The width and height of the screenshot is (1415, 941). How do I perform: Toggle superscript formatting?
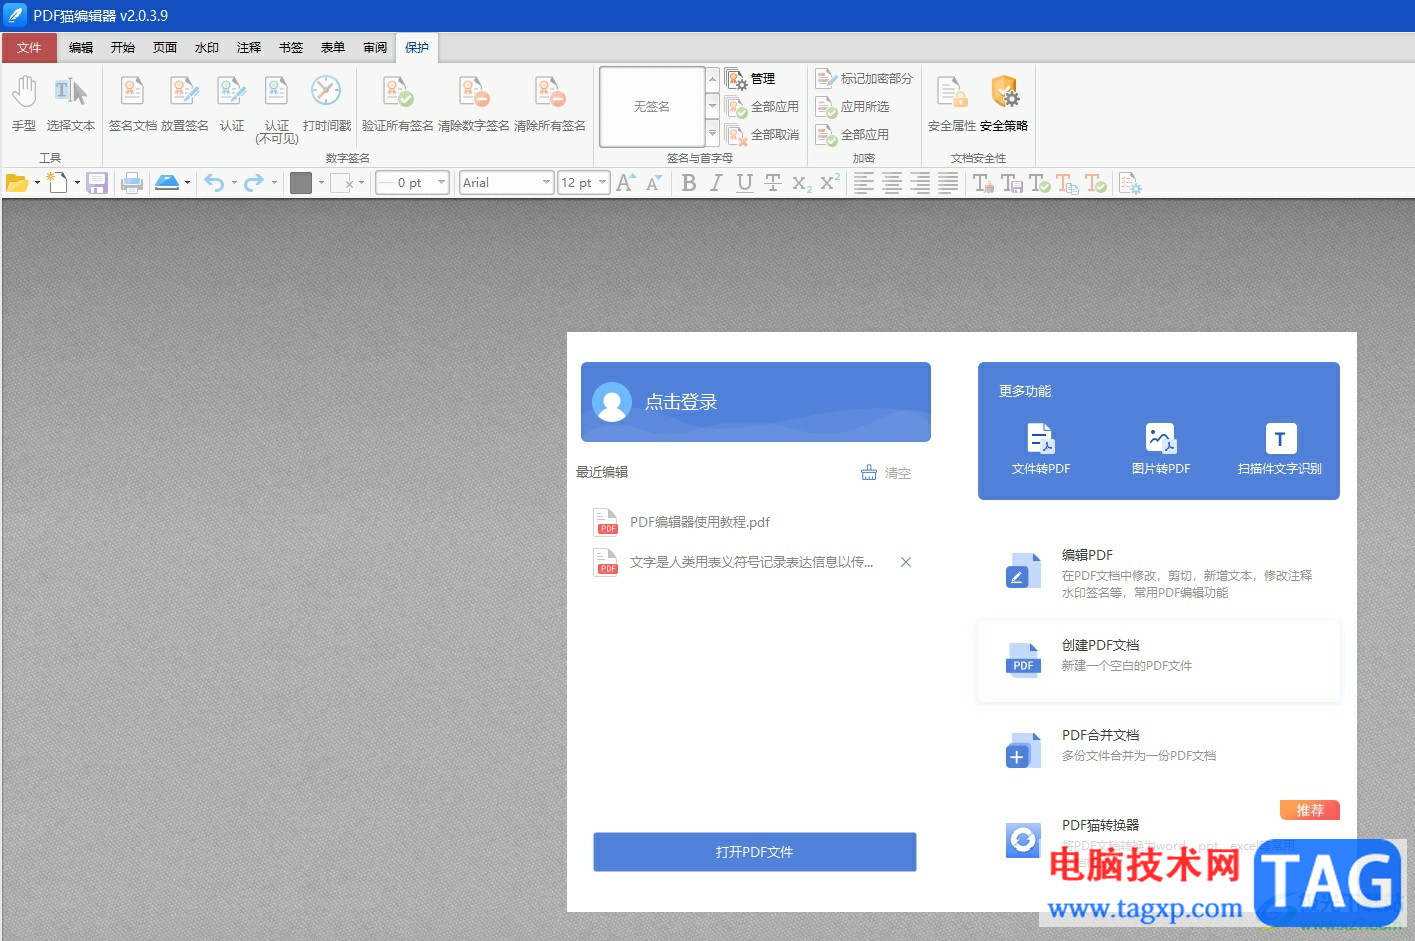(x=830, y=183)
